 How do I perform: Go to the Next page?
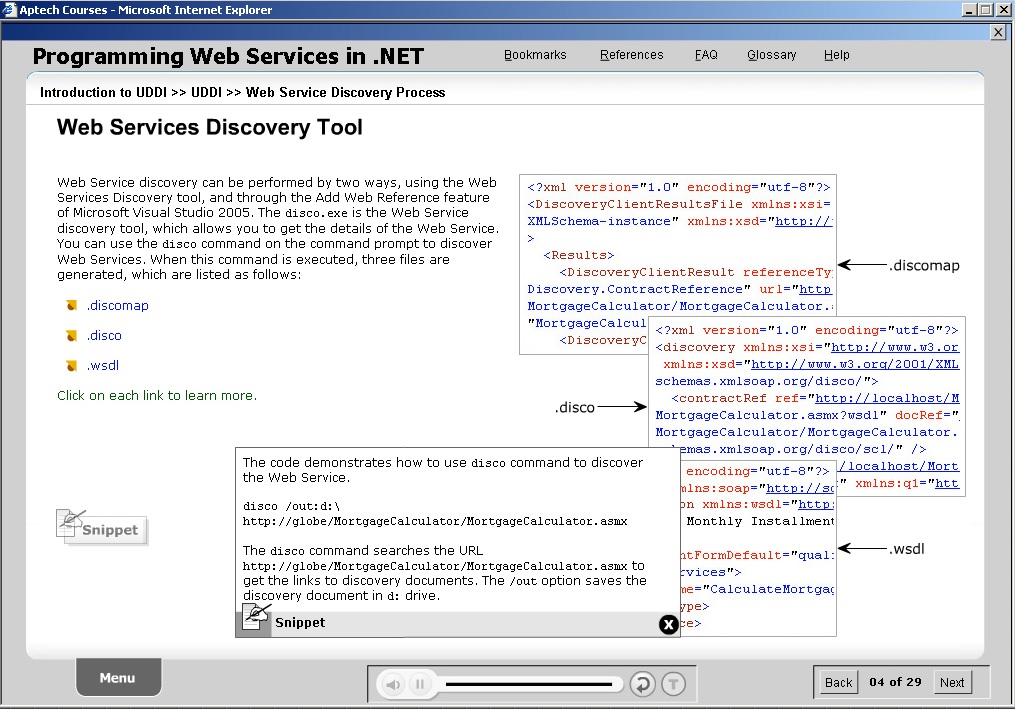click(x=952, y=682)
